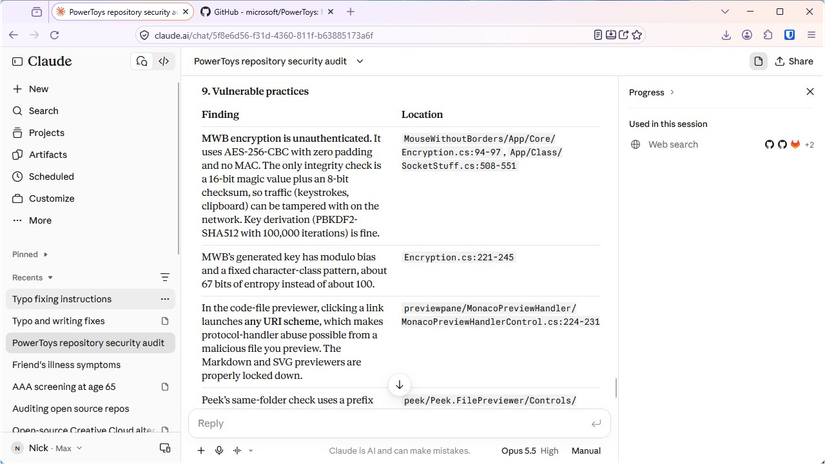This screenshot has width=825, height=464.
Task: Expand the Progress panel chevron
Action: click(672, 93)
